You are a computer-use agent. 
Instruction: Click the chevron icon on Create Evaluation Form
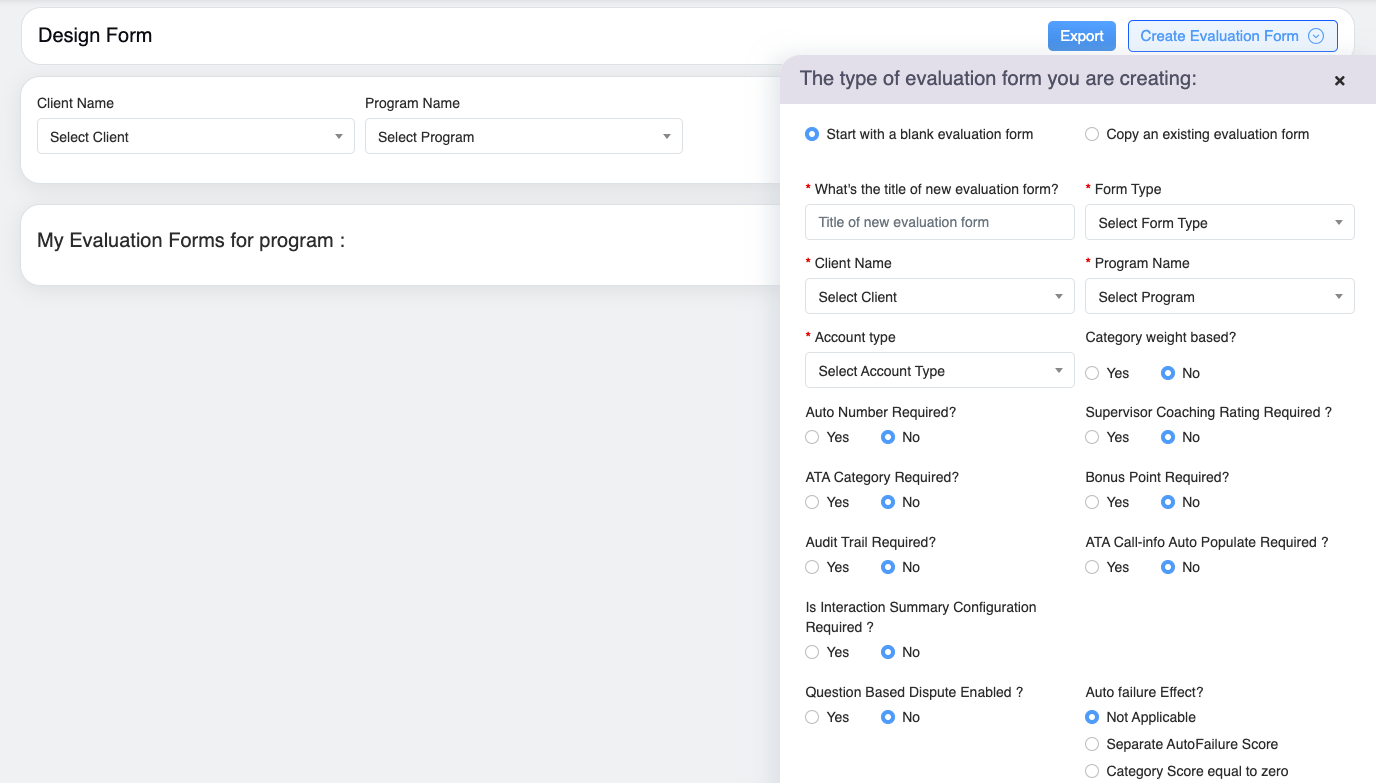1316,36
